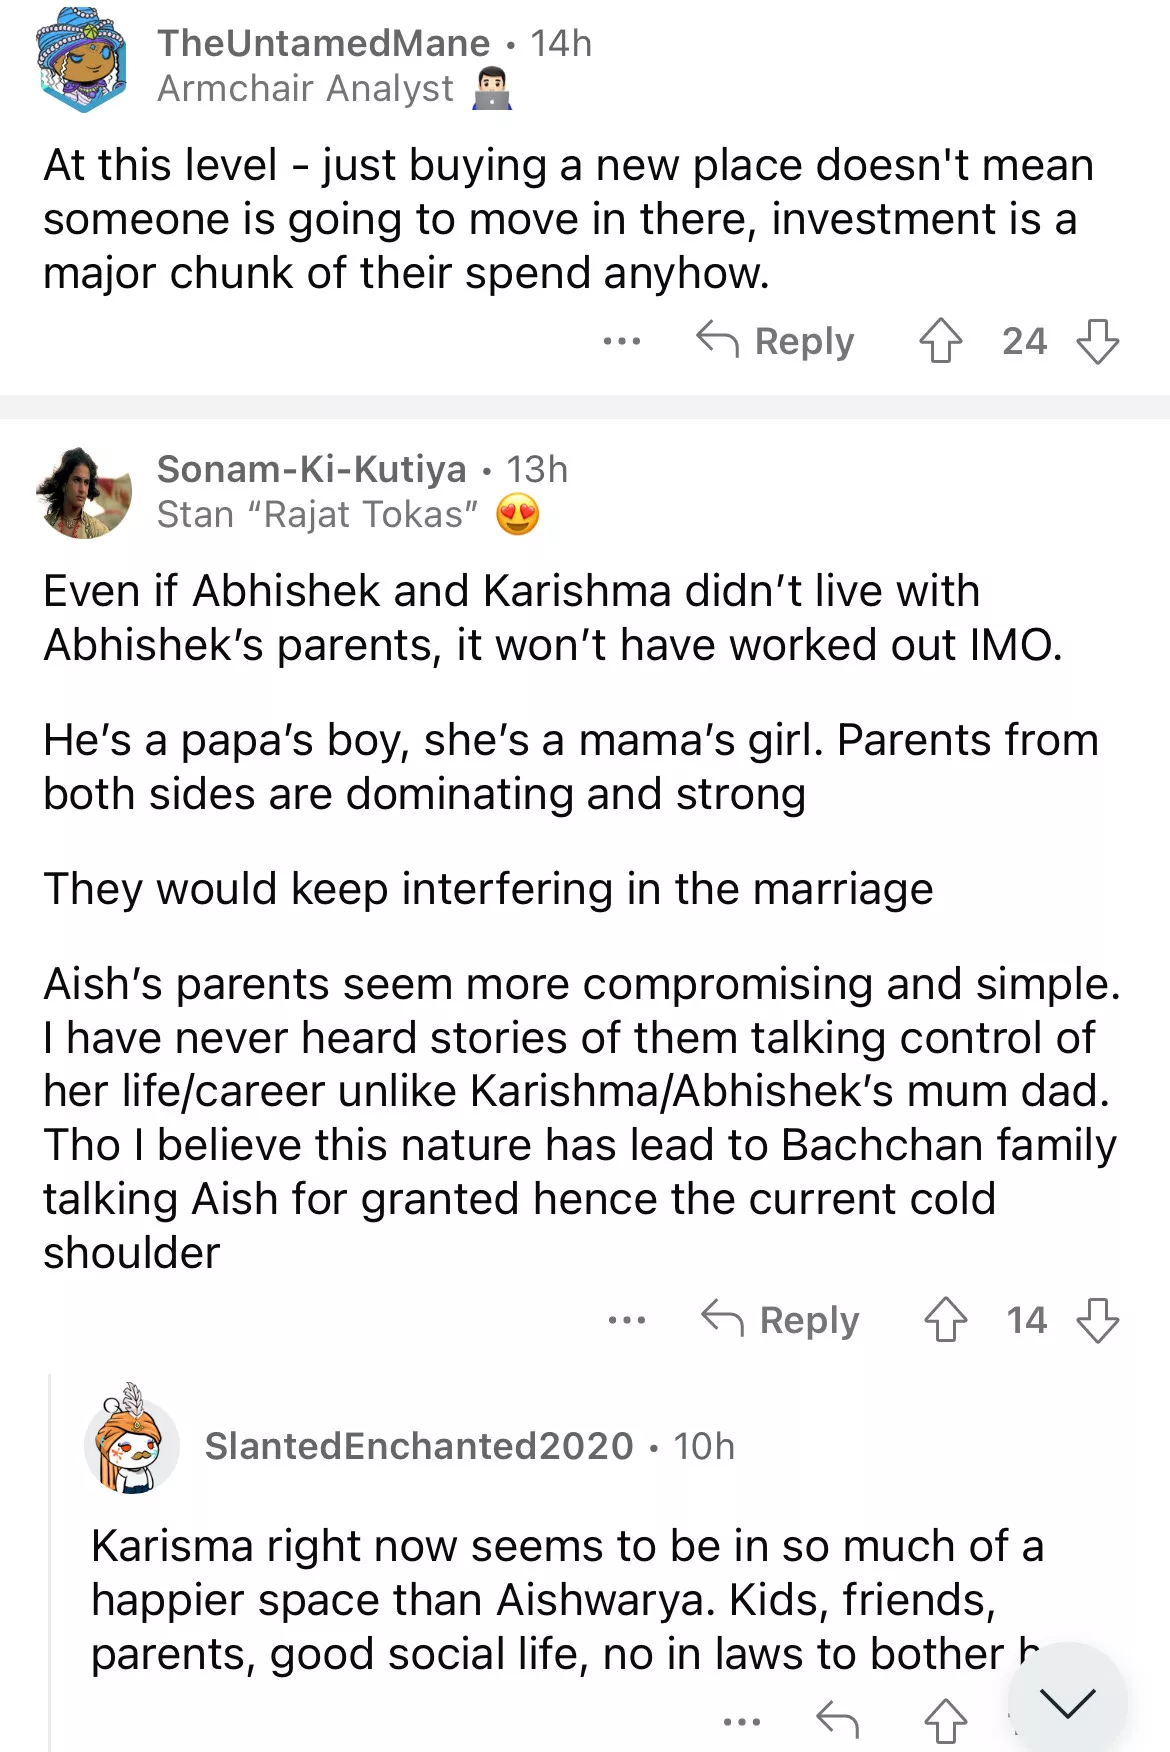Upvote Sonam-Ki-Kutiya's comment
Viewport: 1170px width, 1752px height.
(x=945, y=1320)
